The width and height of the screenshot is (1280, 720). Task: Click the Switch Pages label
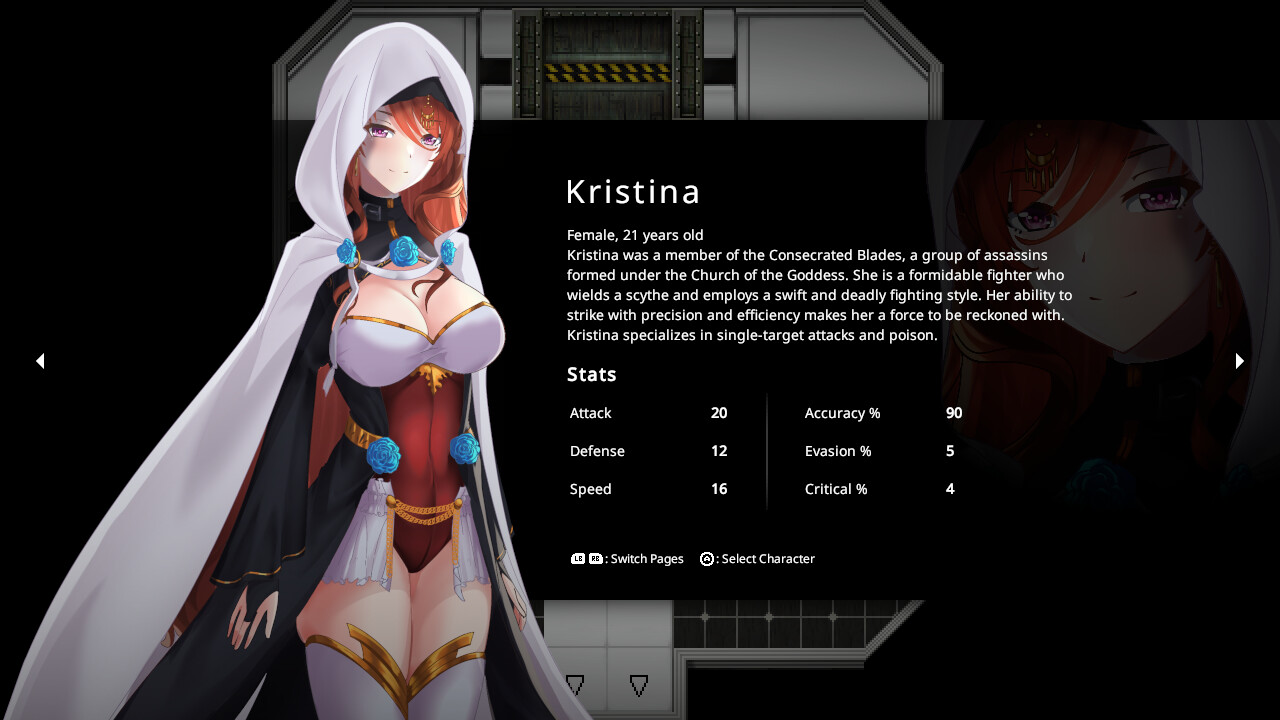(x=647, y=559)
